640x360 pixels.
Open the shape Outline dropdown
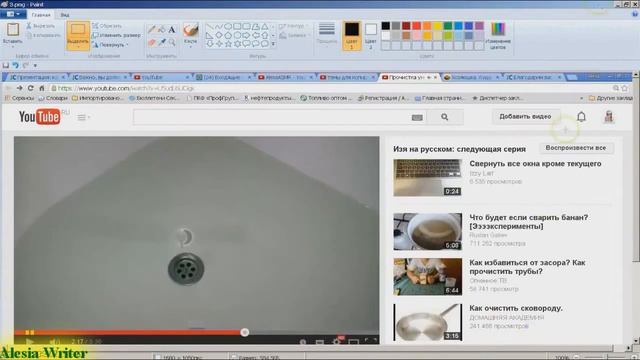[293, 26]
